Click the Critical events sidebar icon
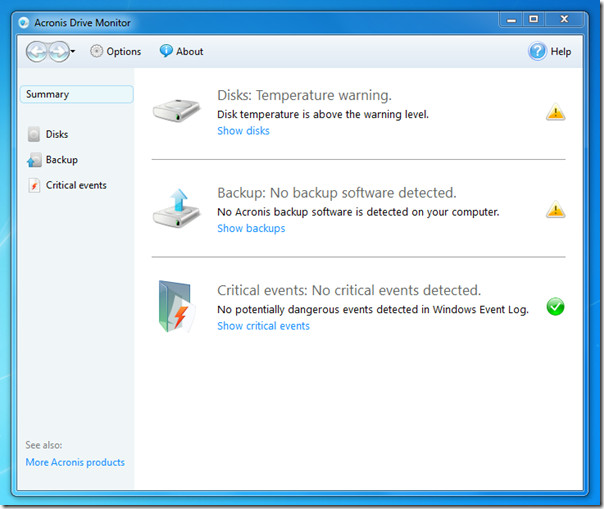The image size is (604, 509). [x=34, y=185]
